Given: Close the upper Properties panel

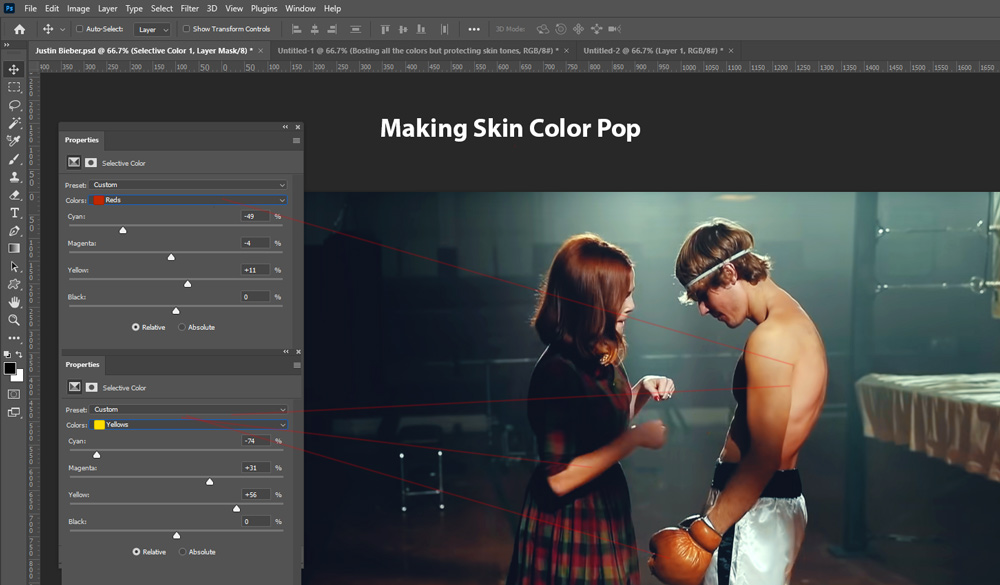Looking at the screenshot, I should [298, 127].
